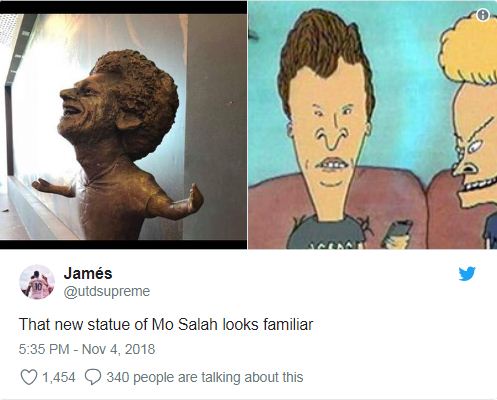Open Jamés's profile avatar
497x400 pixels.
pyautogui.click(x=37, y=282)
